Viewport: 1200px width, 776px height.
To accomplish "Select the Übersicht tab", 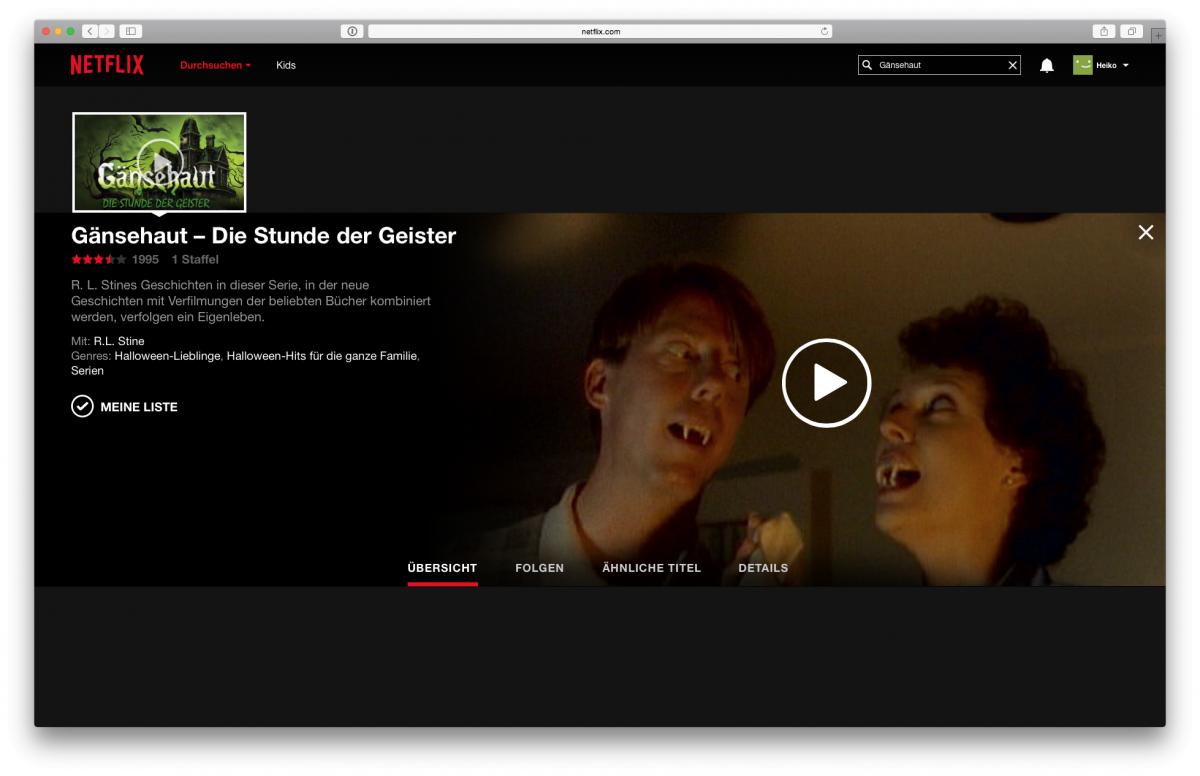I will 442,568.
